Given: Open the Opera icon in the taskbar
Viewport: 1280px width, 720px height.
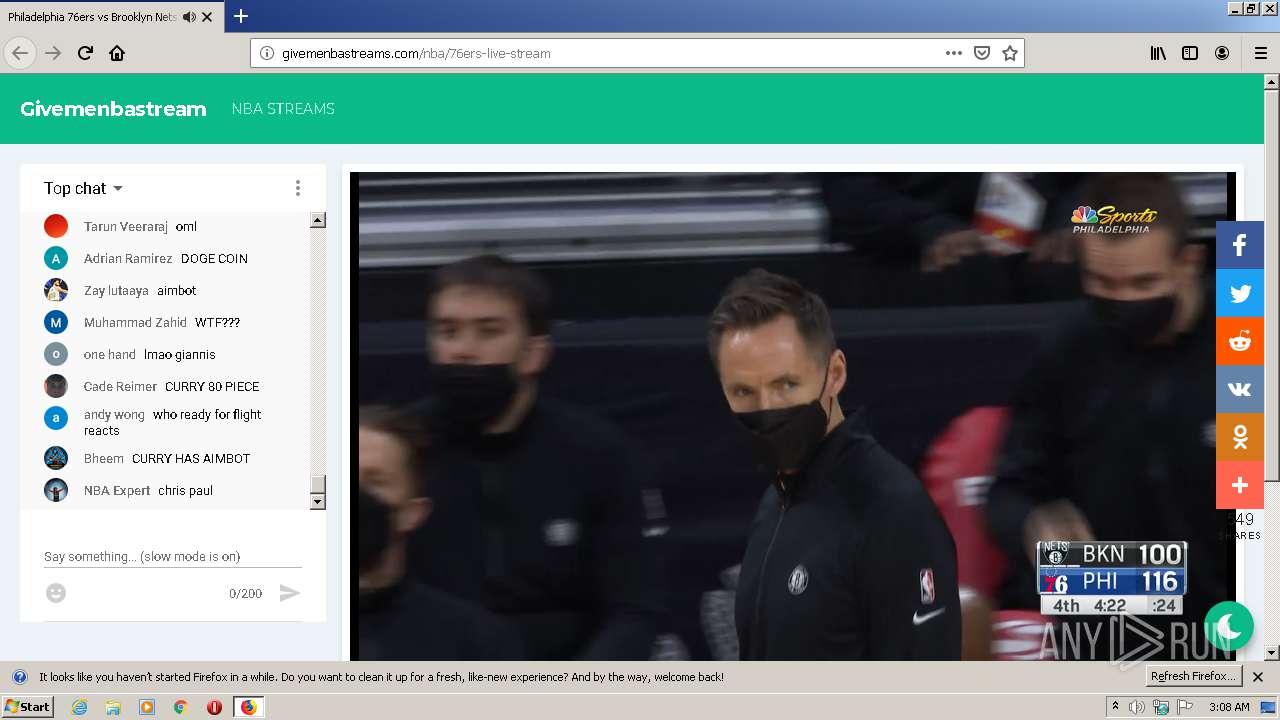Looking at the screenshot, I should pos(214,707).
